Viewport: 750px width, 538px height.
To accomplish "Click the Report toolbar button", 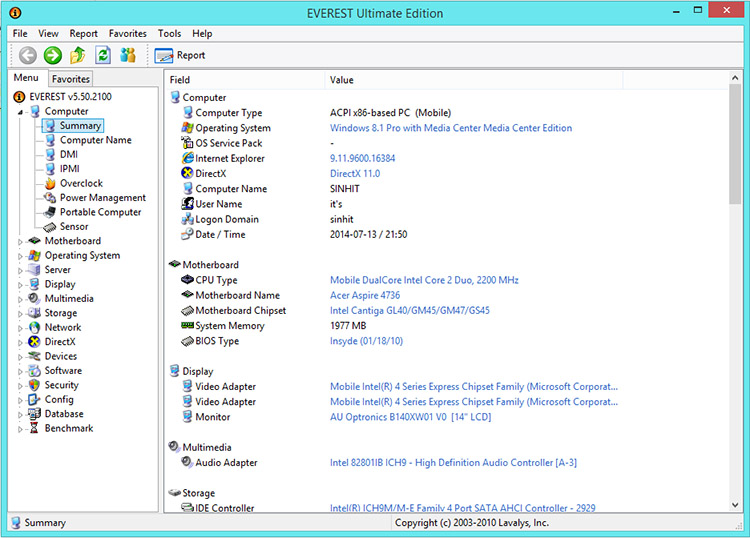I will [180, 55].
